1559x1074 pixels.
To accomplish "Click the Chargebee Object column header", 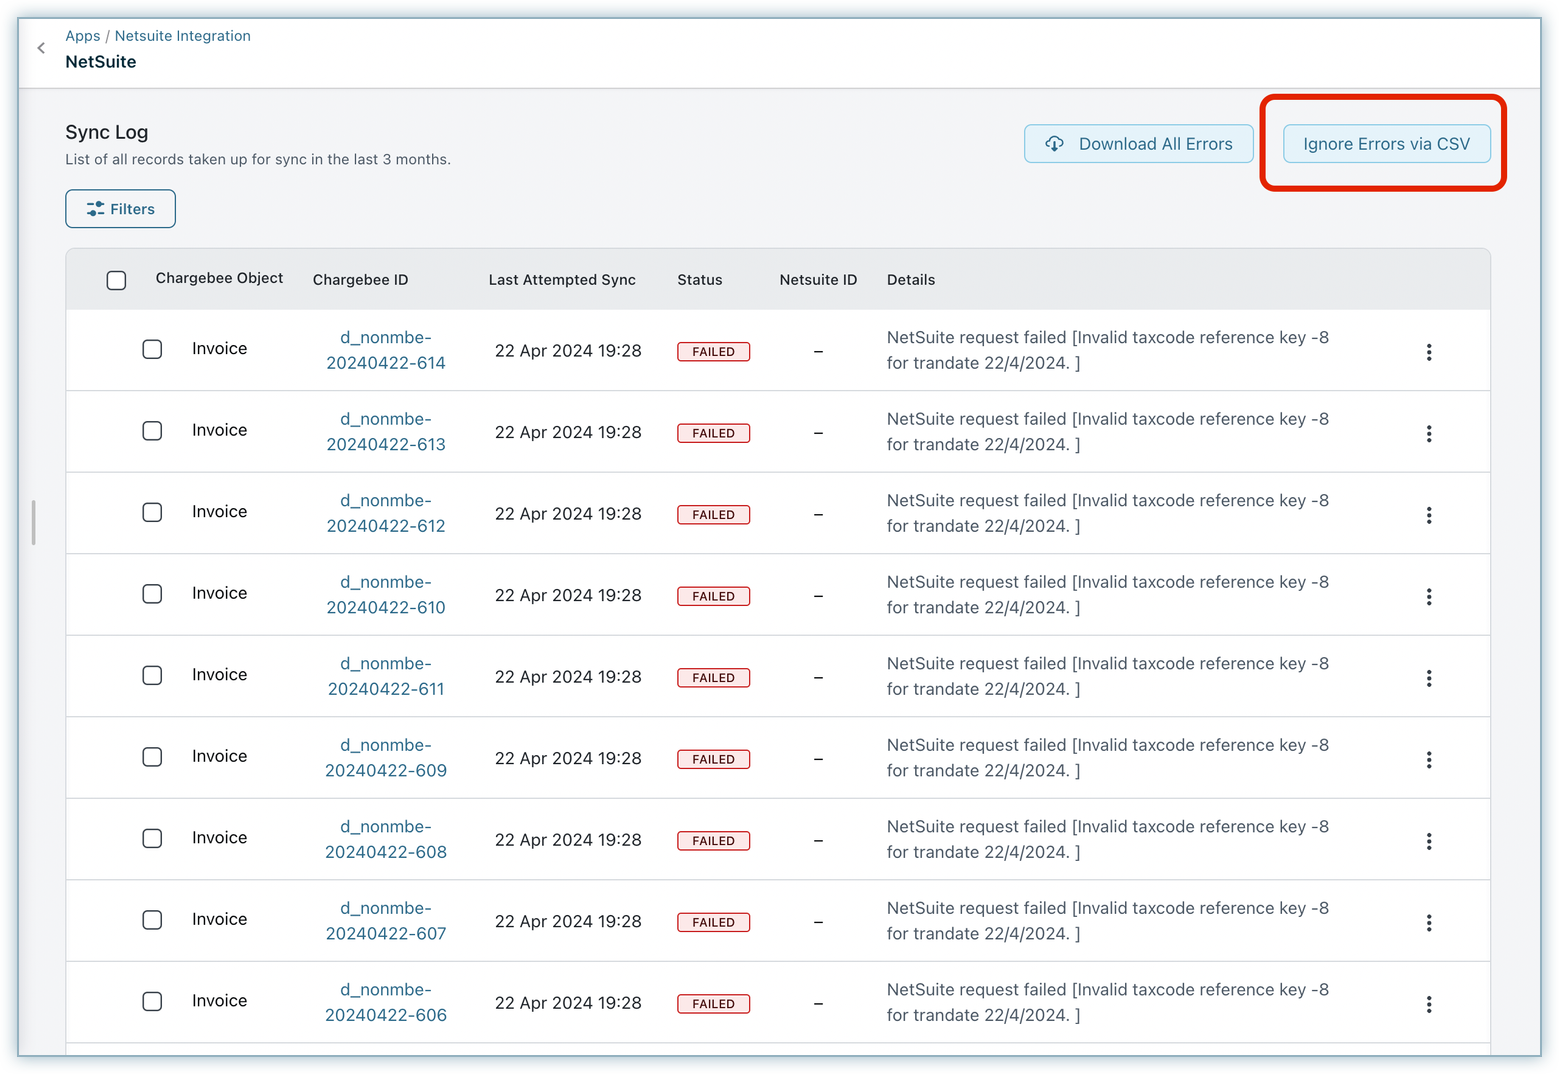I will click(219, 278).
